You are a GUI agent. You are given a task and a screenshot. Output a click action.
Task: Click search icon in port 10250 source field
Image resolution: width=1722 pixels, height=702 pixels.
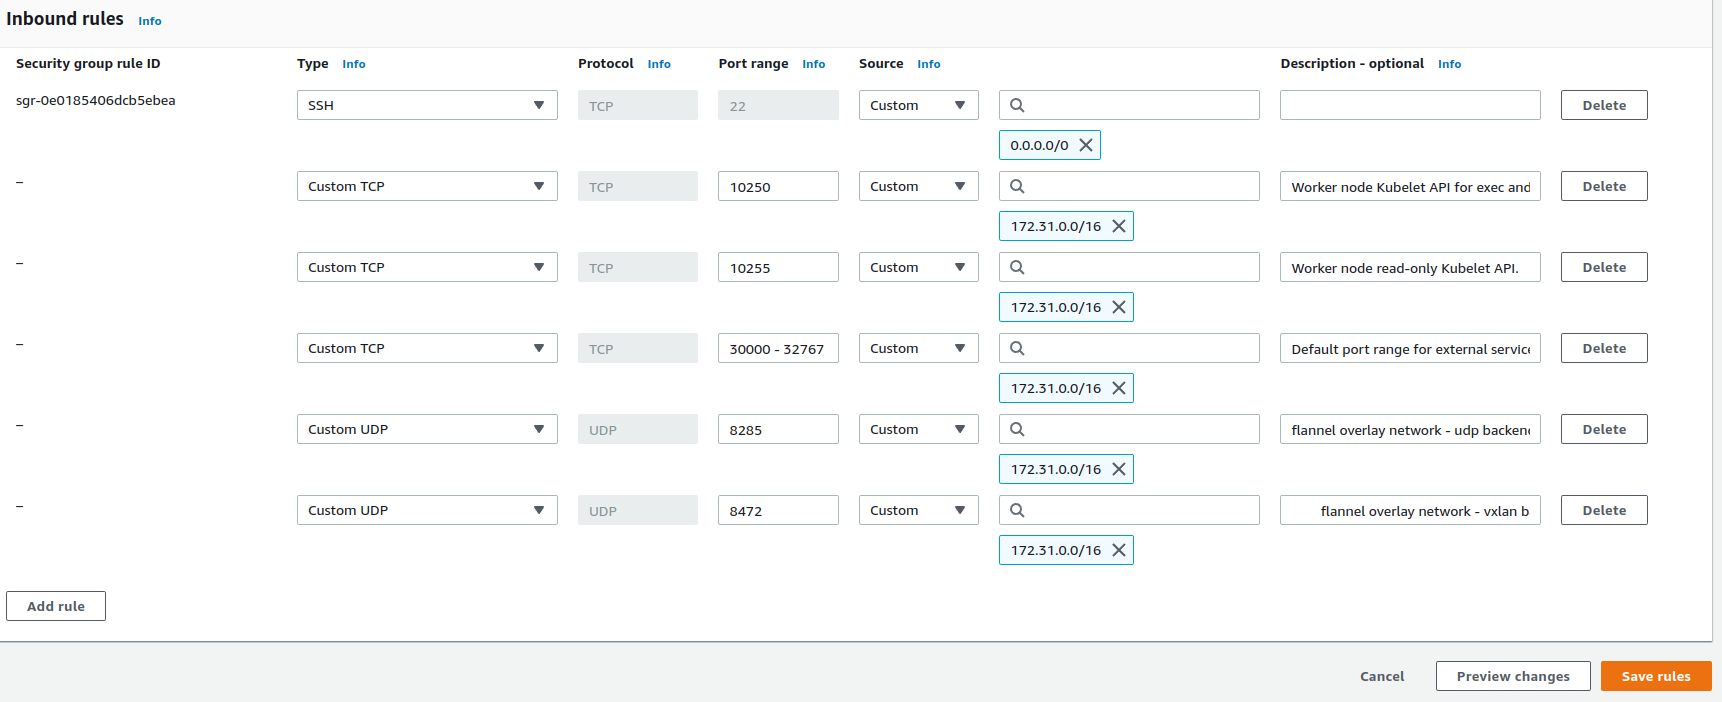pos(1017,186)
